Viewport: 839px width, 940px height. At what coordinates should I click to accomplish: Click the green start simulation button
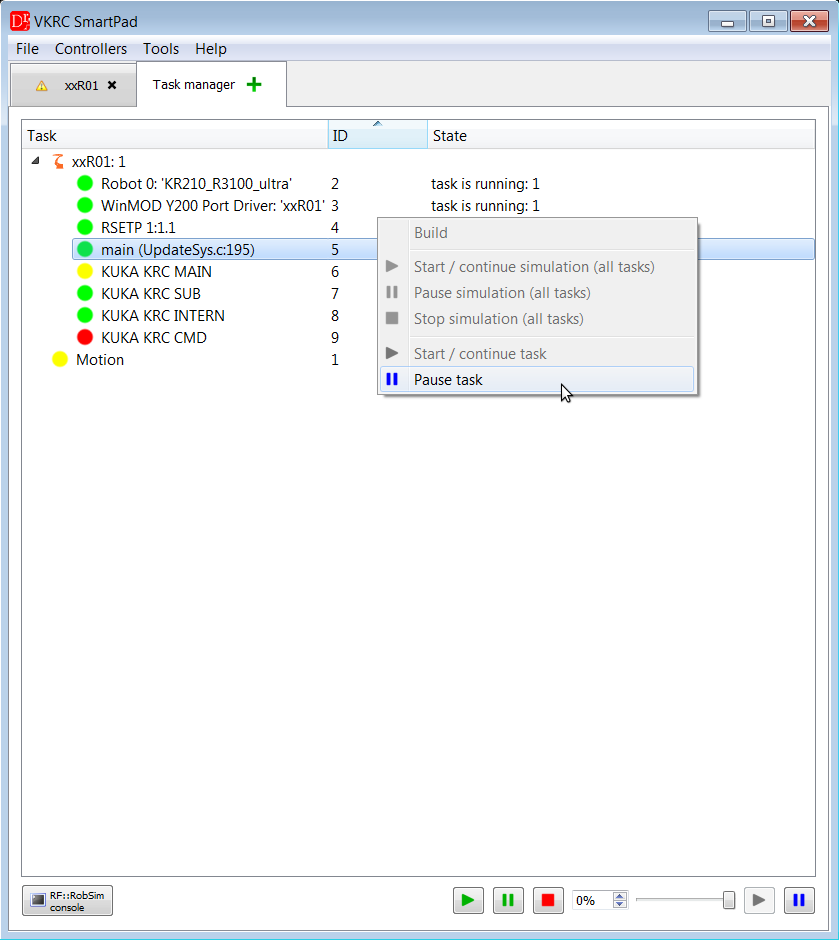click(468, 900)
